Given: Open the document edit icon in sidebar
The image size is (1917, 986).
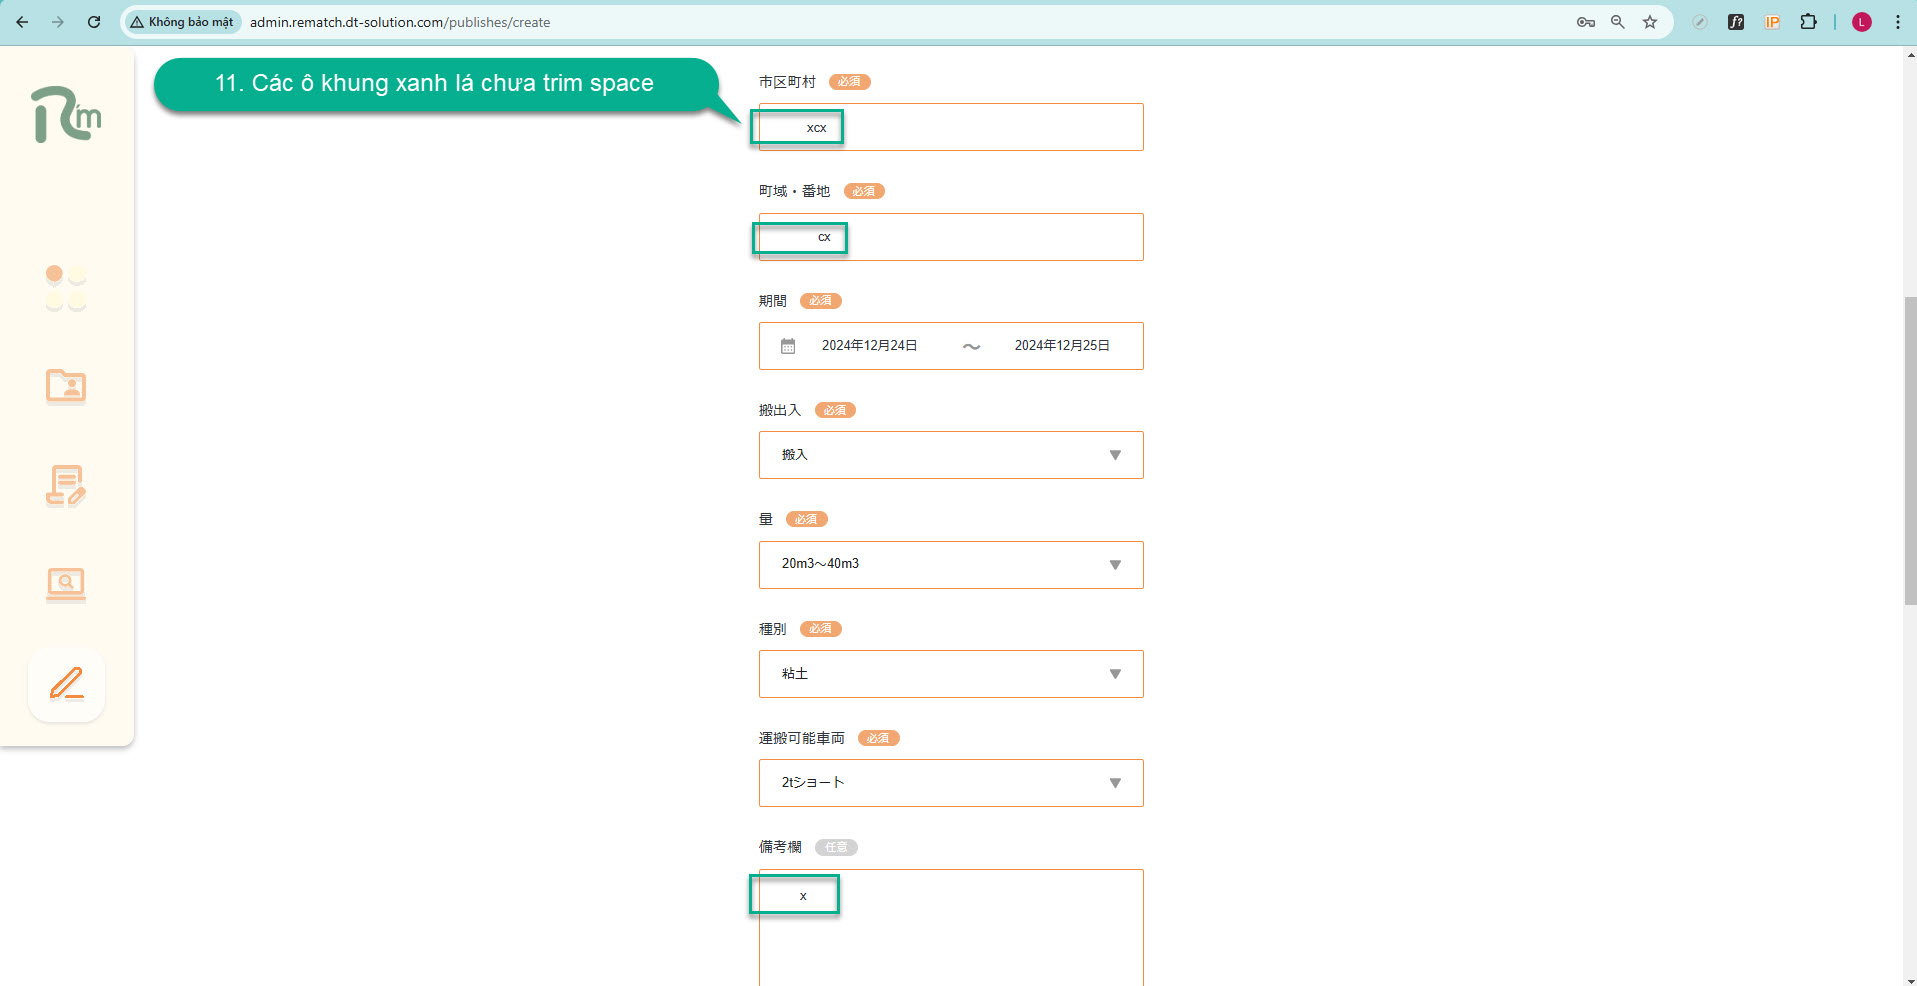Looking at the screenshot, I should (66, 486).
